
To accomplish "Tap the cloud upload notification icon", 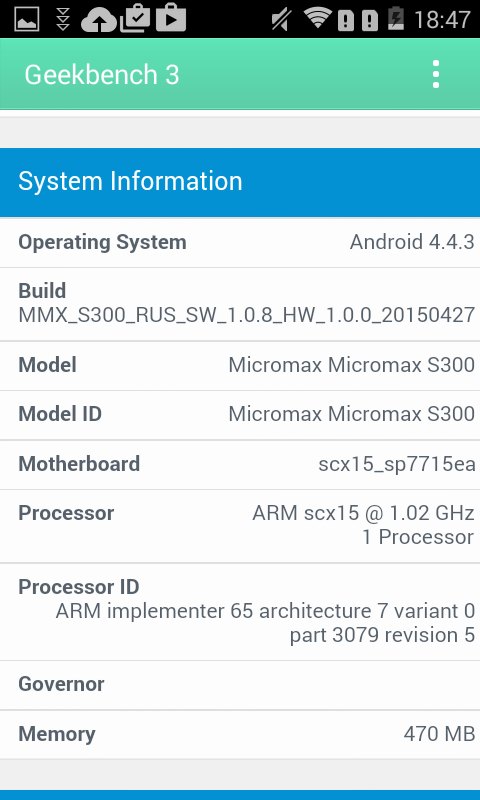I will tap(99, 20).
